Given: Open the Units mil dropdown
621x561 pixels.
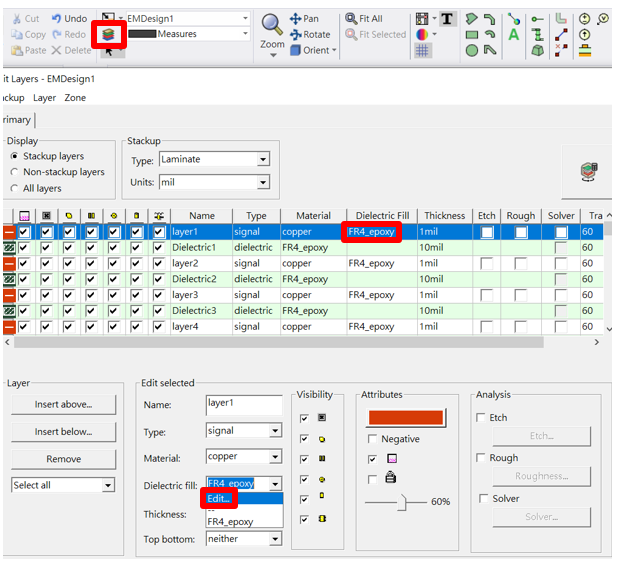Looking at the screenshot, I should click(263, 183).
